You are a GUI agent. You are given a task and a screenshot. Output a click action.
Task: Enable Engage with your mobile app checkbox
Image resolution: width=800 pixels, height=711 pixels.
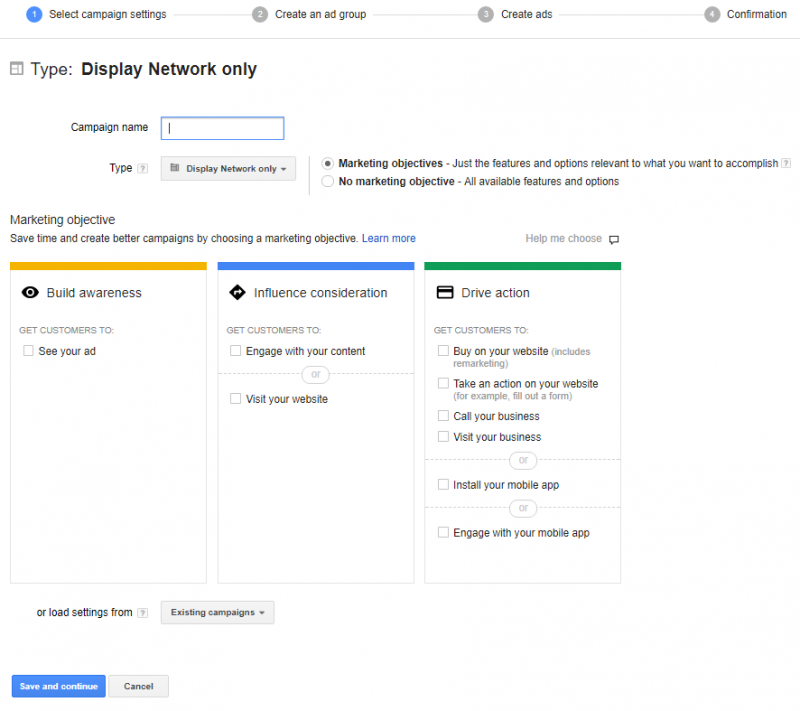(x=443, y=532)
